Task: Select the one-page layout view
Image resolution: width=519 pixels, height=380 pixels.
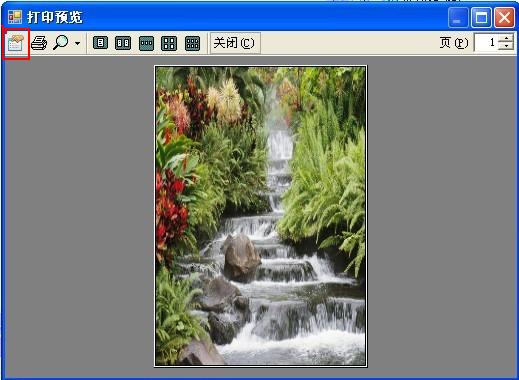Action: 100,43
